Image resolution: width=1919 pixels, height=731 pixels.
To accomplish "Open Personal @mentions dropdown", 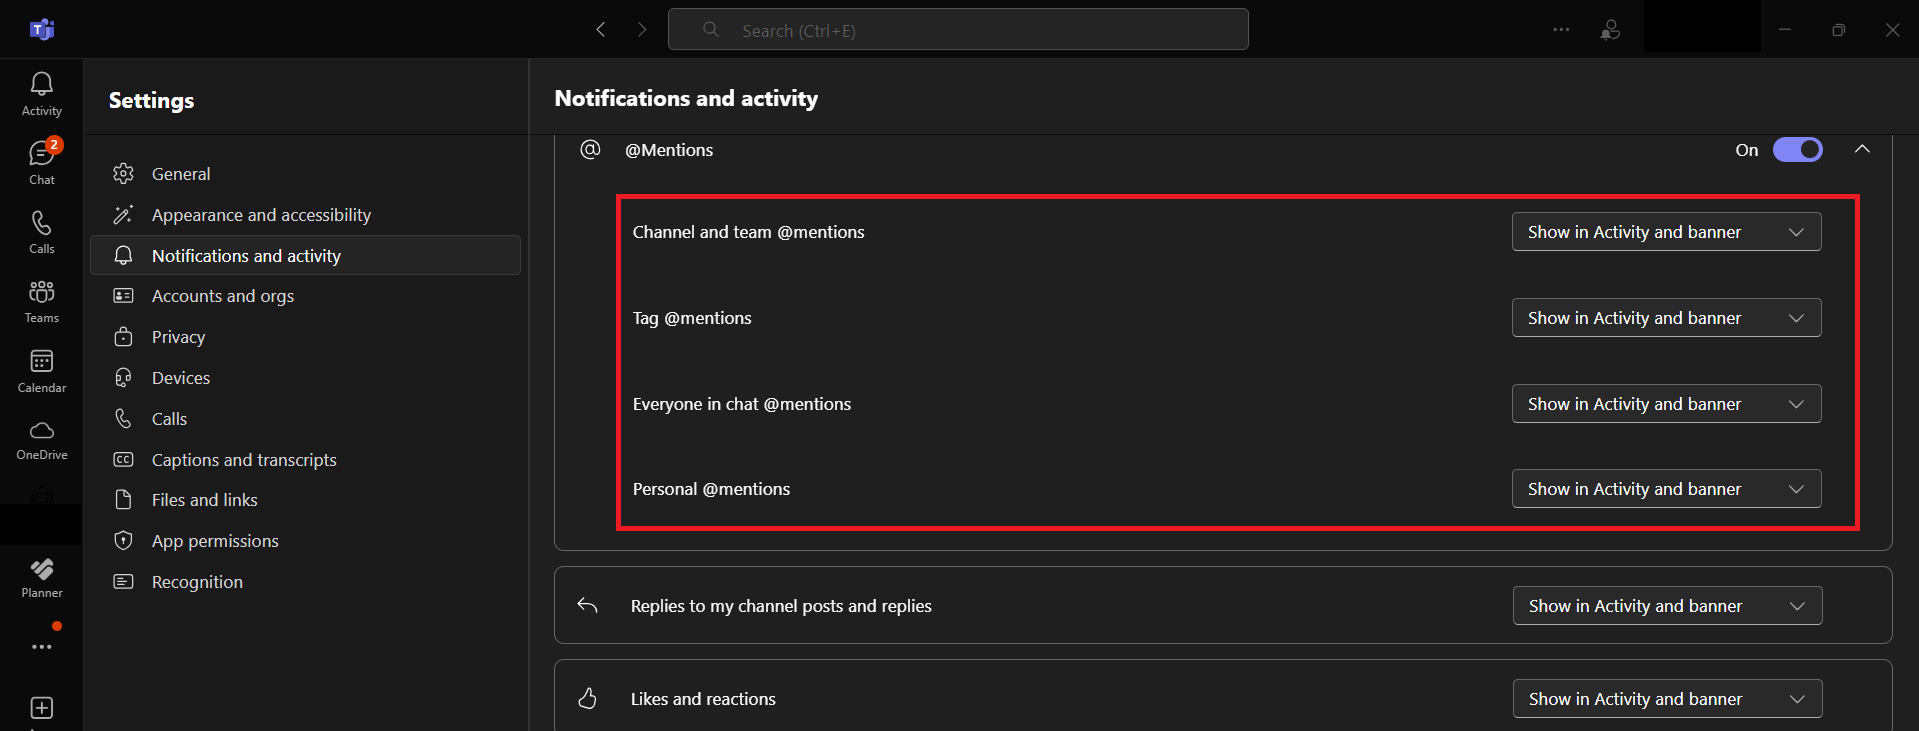I will coord(1666,488).
